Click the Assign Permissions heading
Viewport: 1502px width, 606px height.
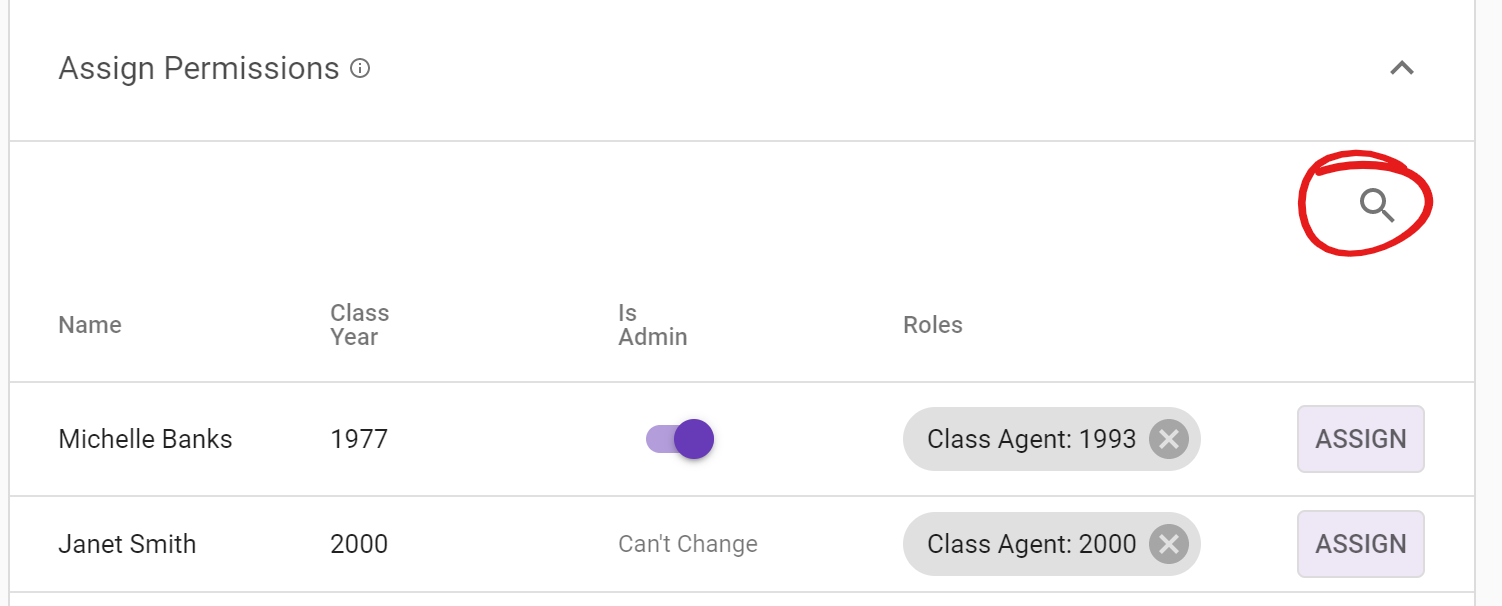tap(199, 69)
